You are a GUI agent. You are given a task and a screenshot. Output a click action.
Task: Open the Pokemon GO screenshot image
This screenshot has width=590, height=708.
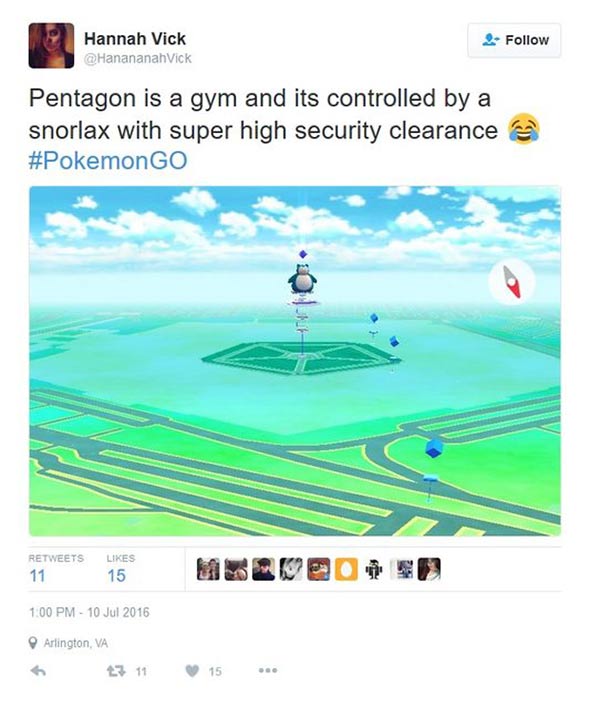point(295,361)
